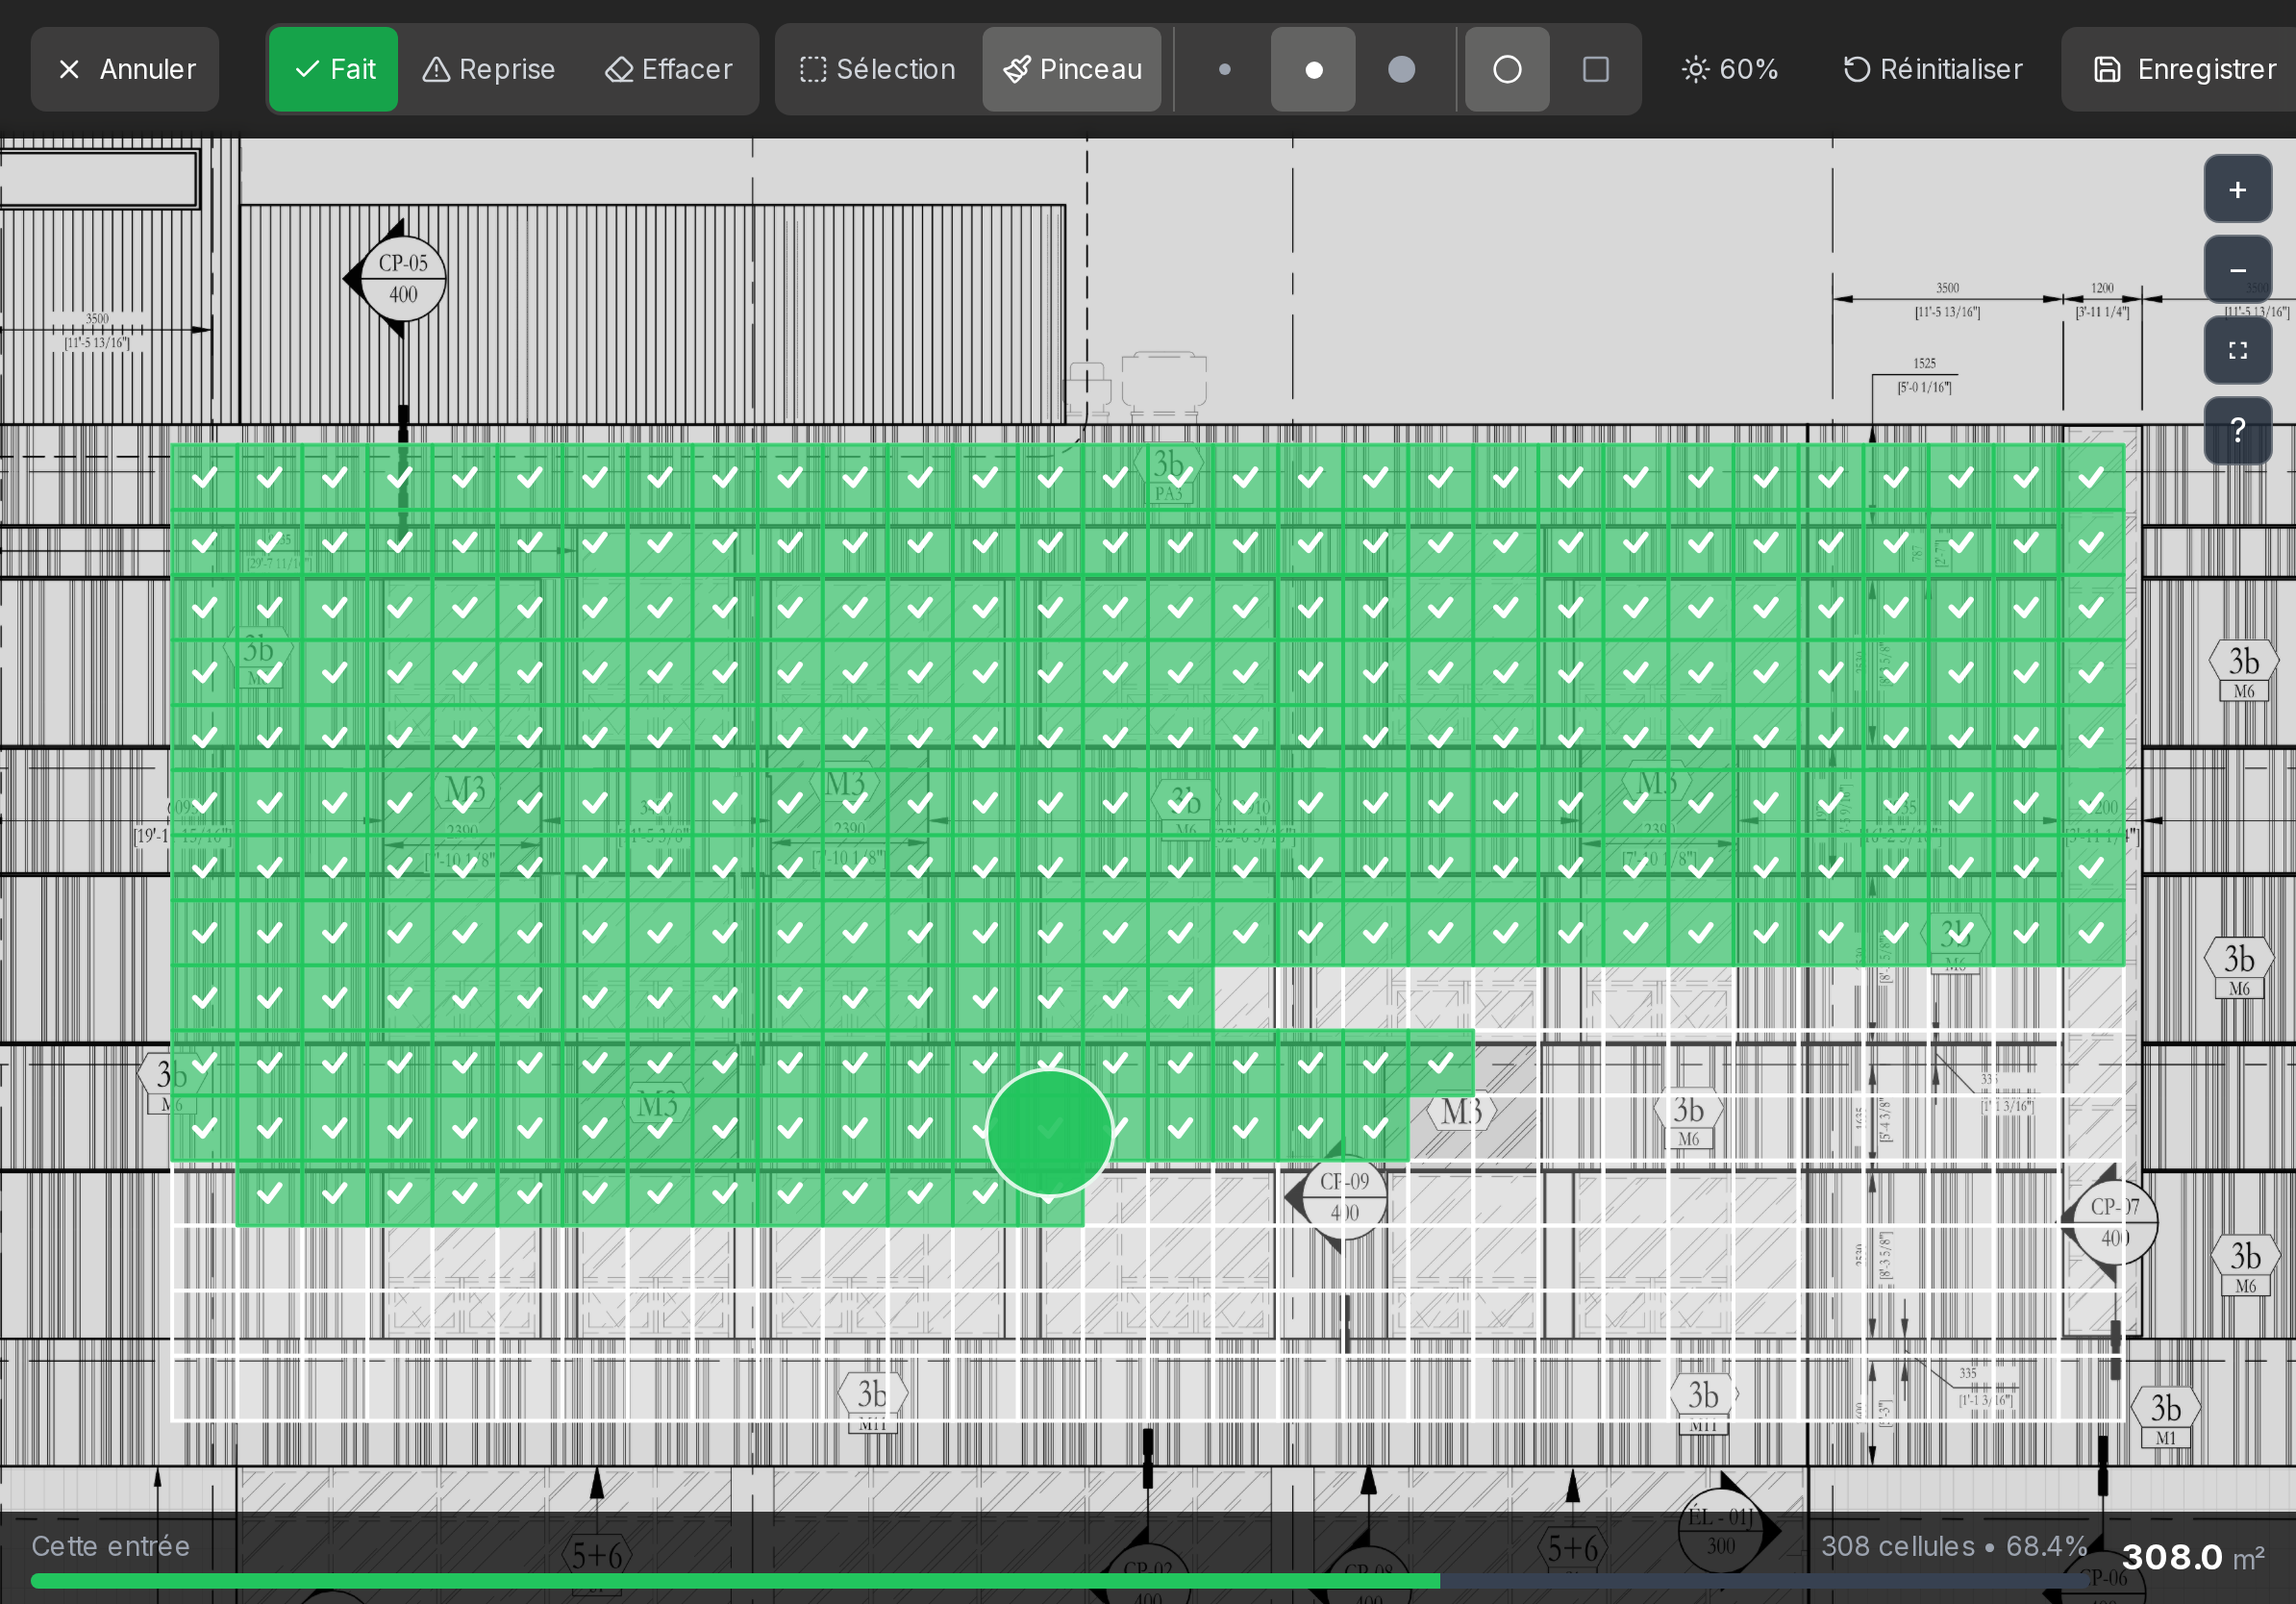Viewport: 2296px width, 1604px height.
Task: Click the CP-05 400 section marker
Action: point(402,278)
